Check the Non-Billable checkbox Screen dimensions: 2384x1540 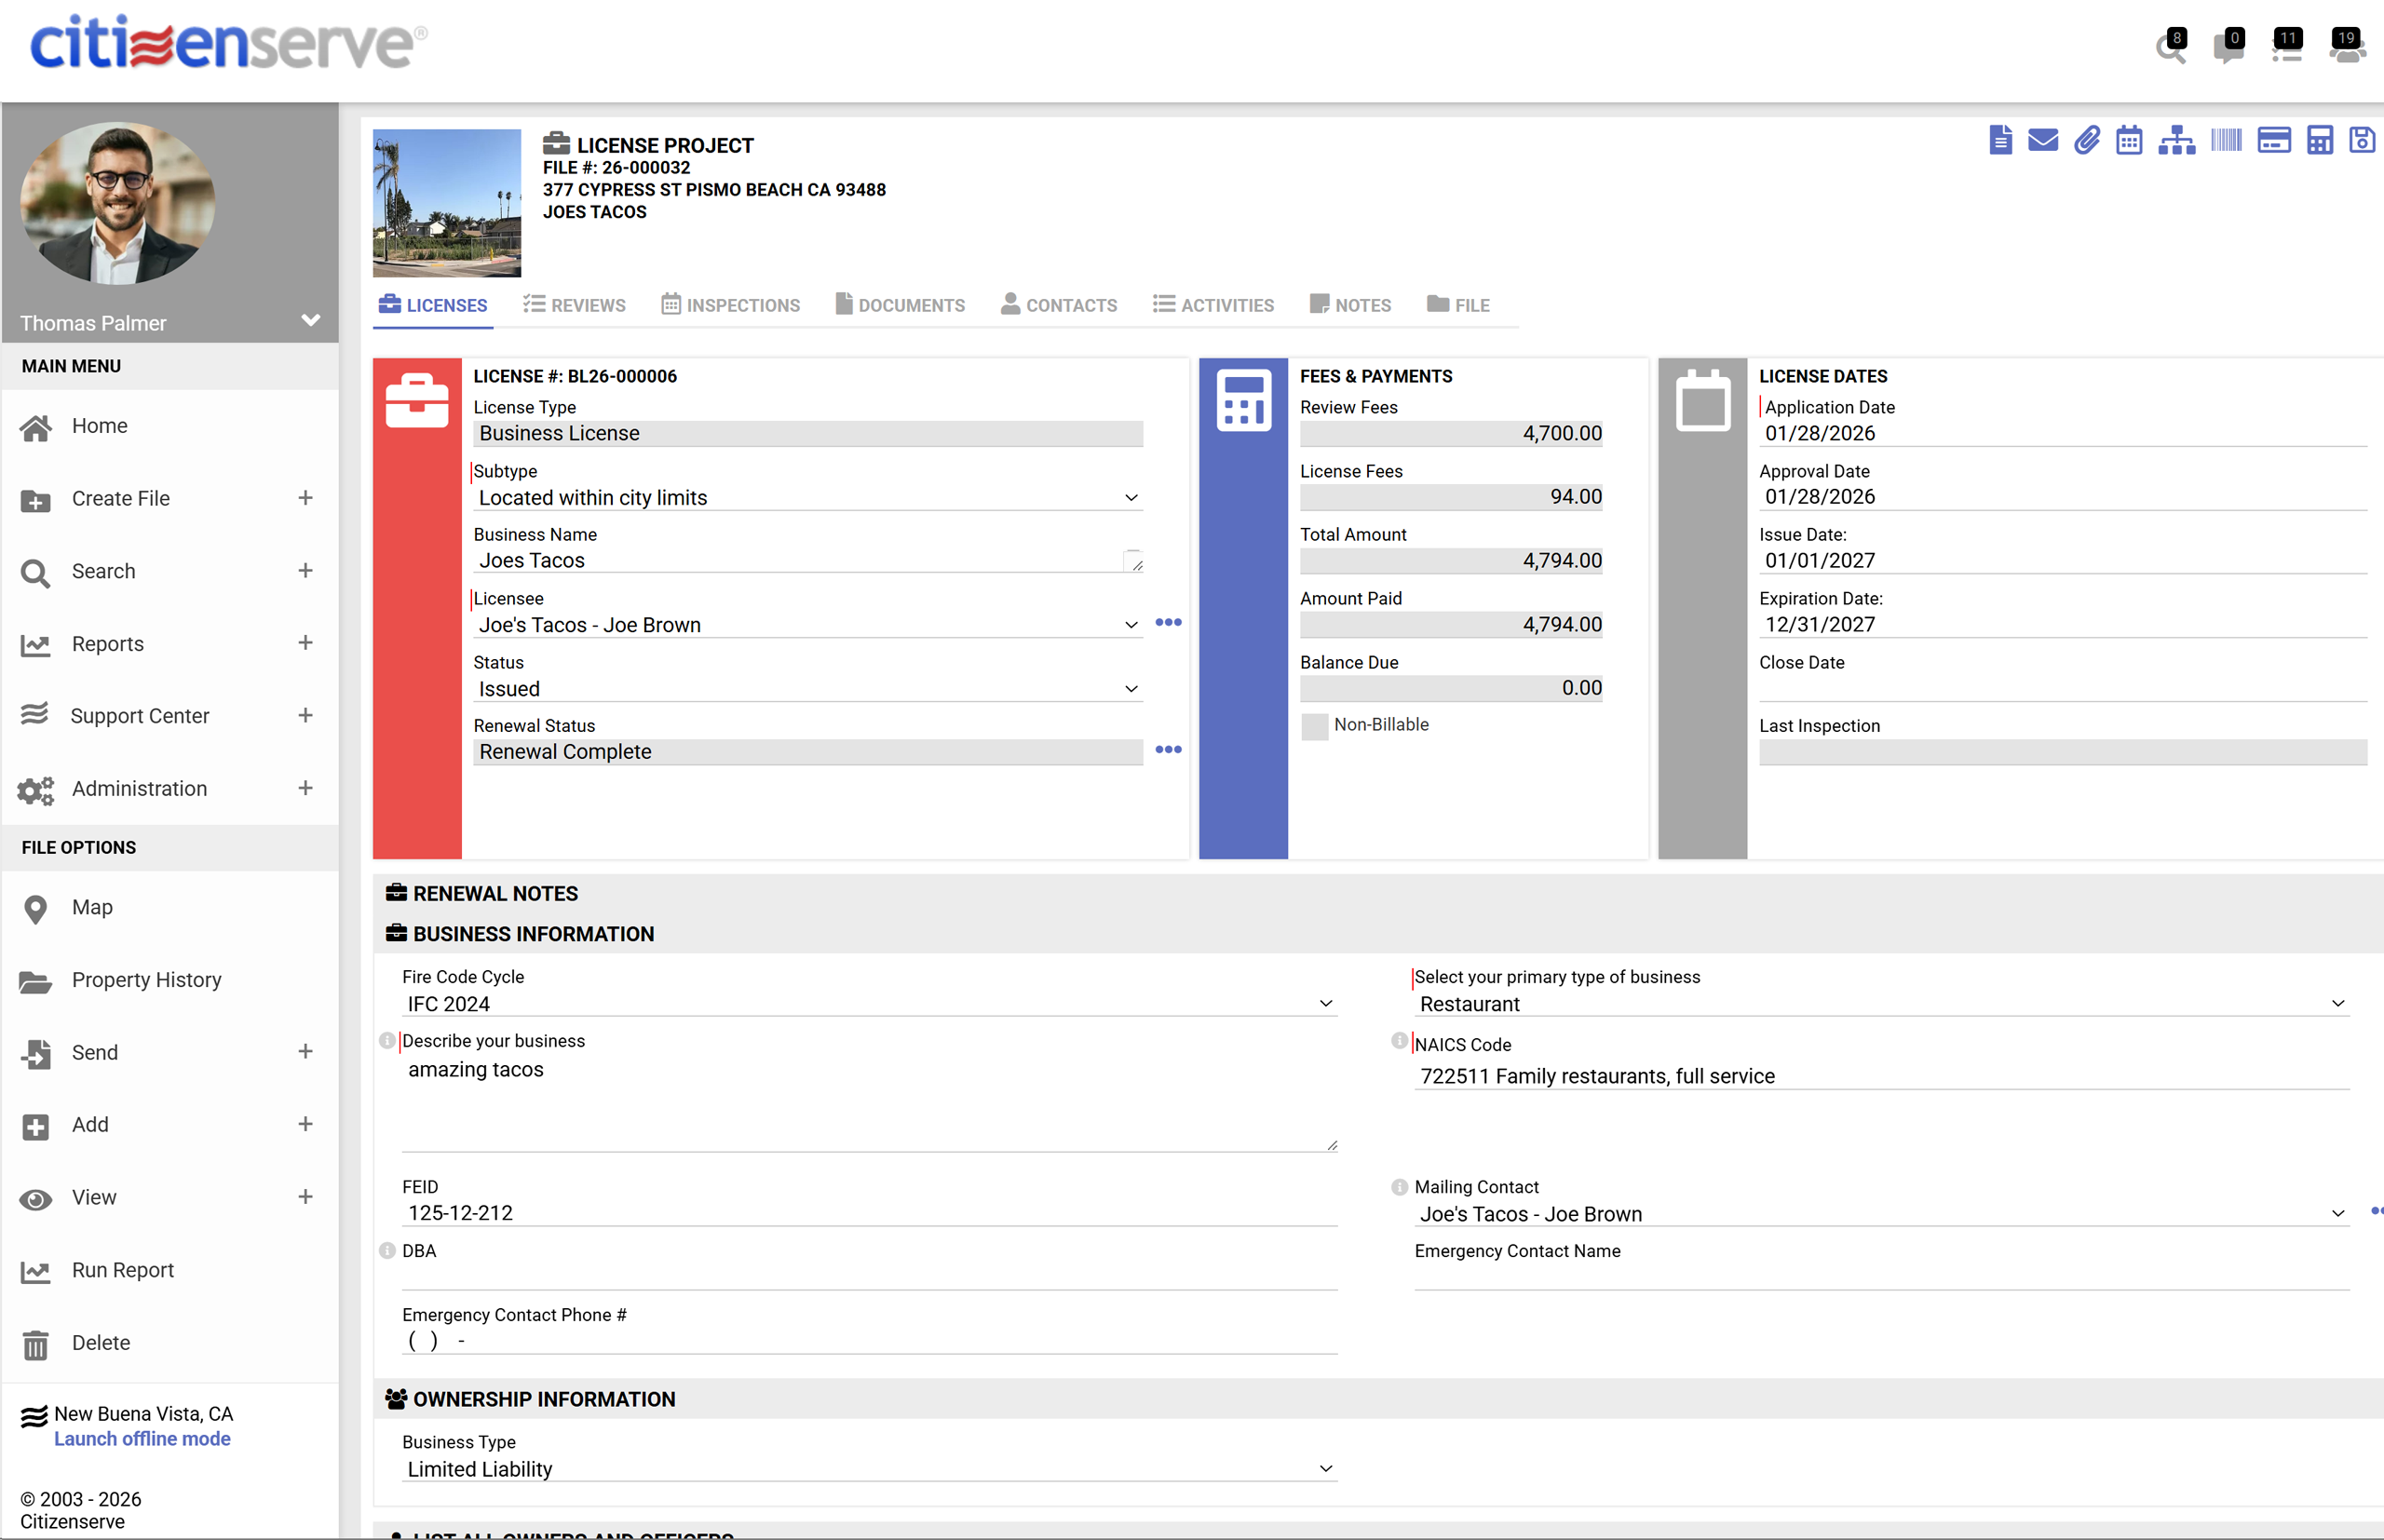(x=1316, y=726)
